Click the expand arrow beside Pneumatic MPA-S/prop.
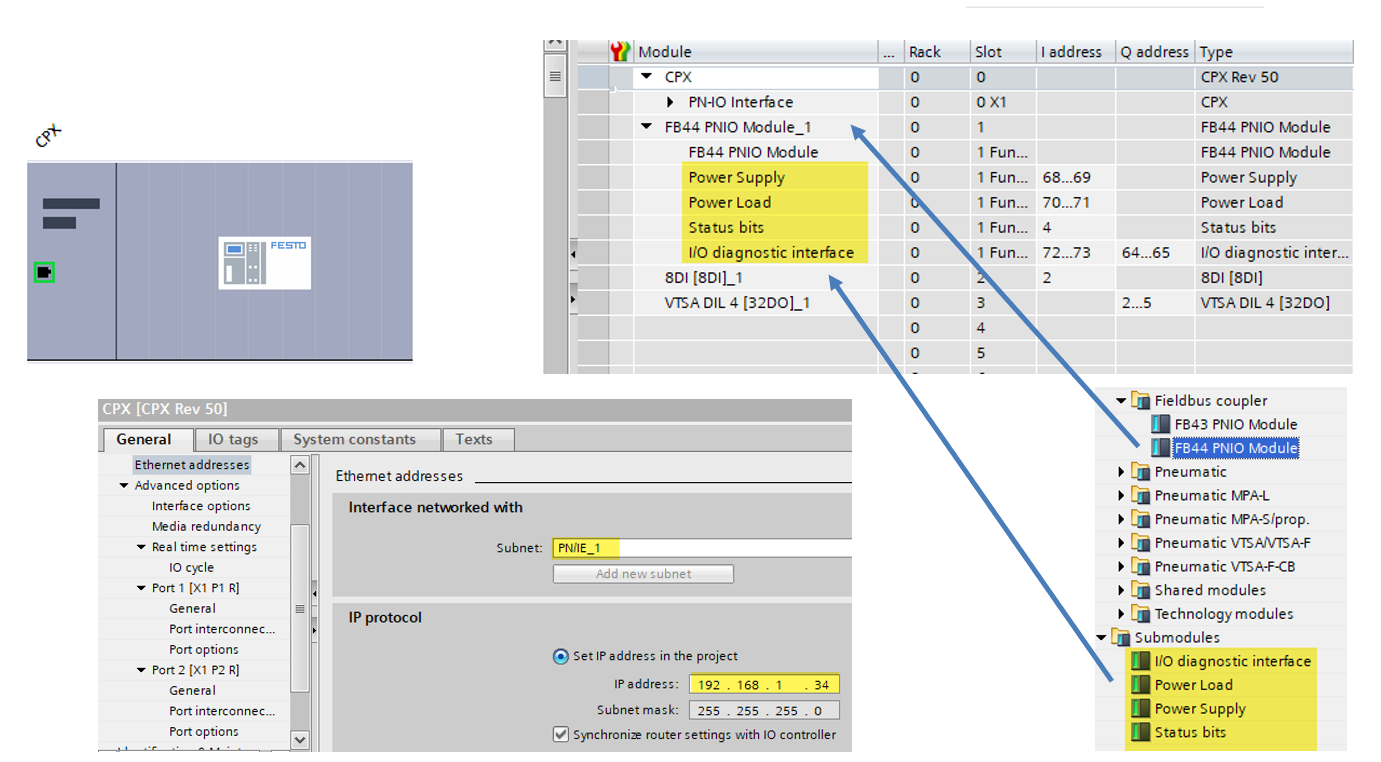 tap(1122, 519)
